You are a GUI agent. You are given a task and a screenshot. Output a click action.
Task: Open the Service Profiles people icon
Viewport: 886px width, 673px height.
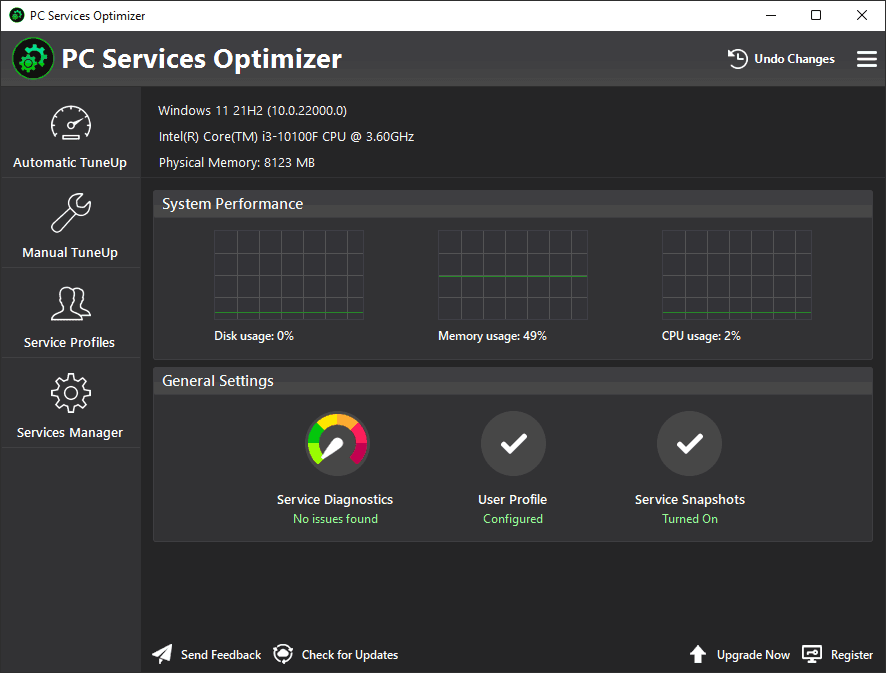click(x=71, y=303)
